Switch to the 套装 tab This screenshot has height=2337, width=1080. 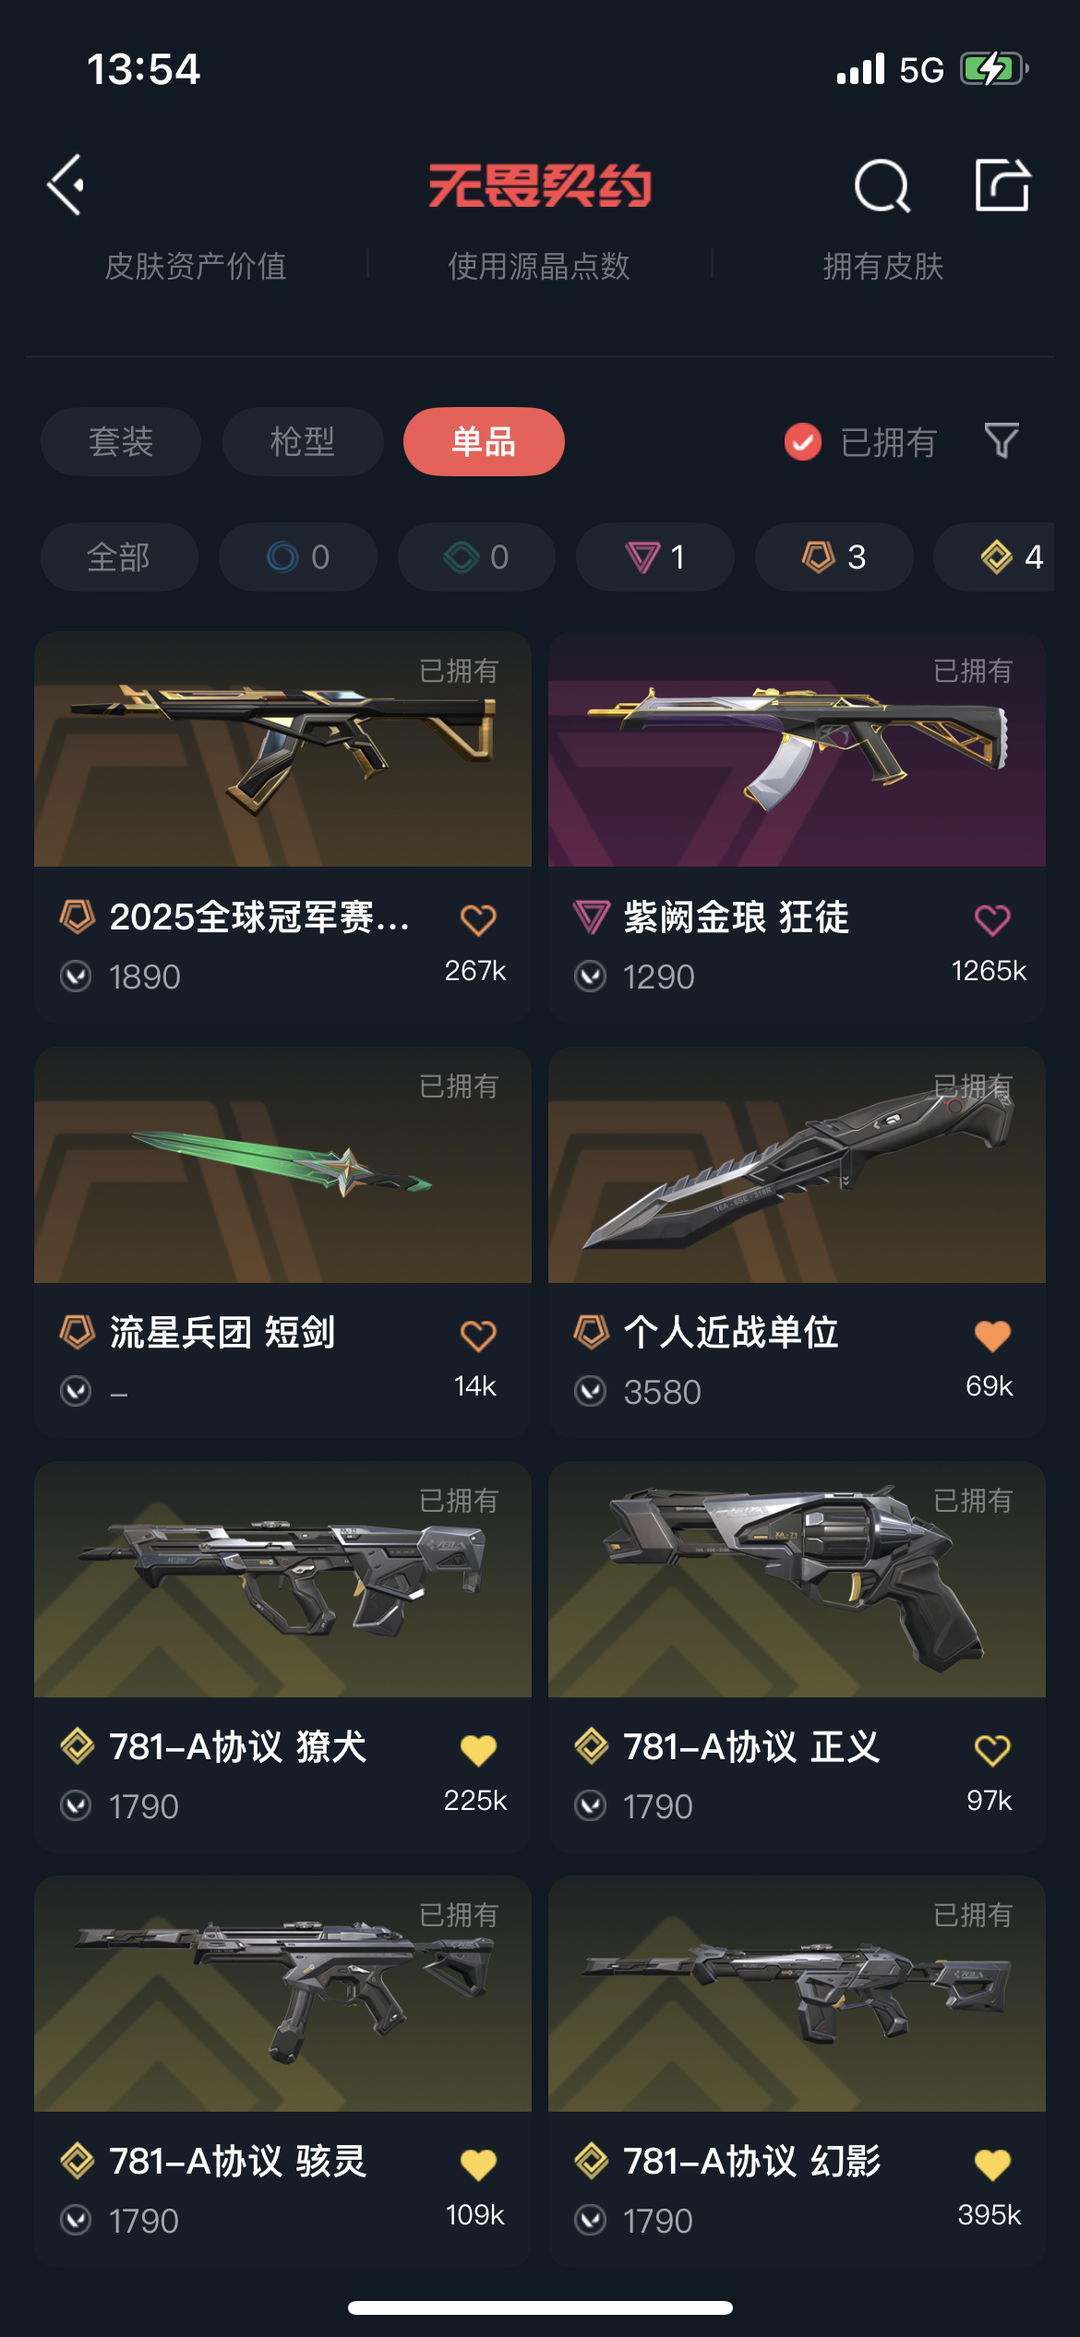click(121, 441)
